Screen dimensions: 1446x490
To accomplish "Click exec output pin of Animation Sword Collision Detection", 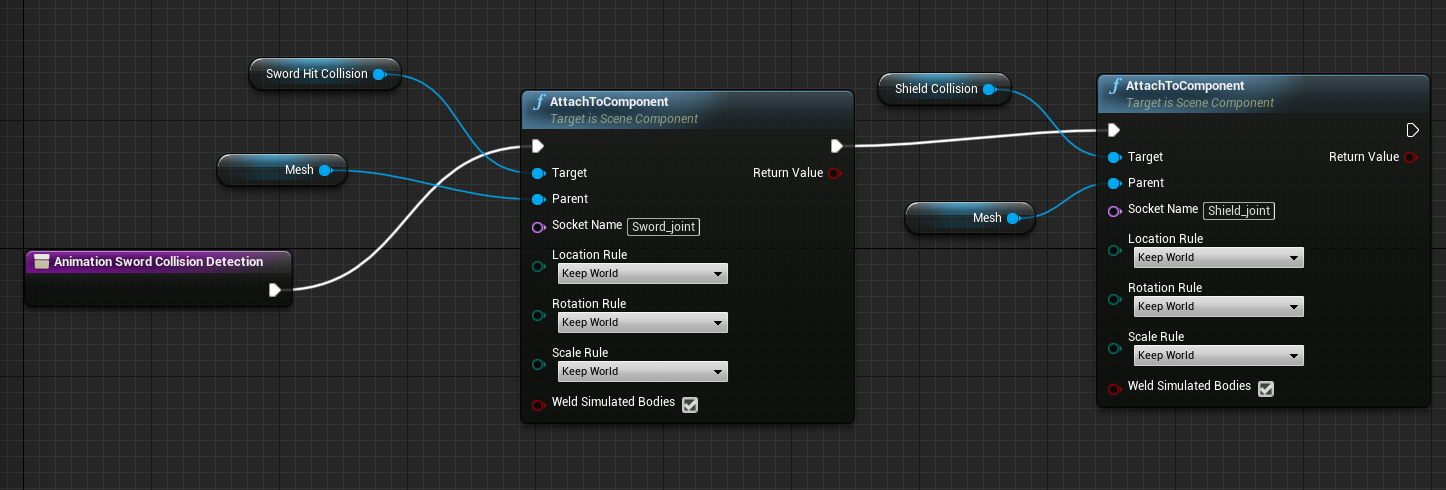I will point(275,290).
